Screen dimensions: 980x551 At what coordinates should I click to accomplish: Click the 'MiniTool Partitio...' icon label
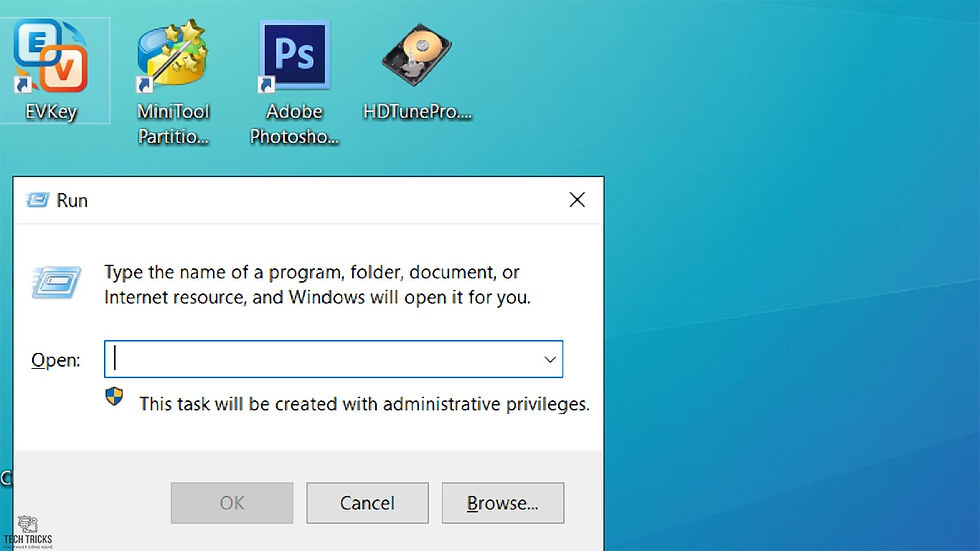173,124
